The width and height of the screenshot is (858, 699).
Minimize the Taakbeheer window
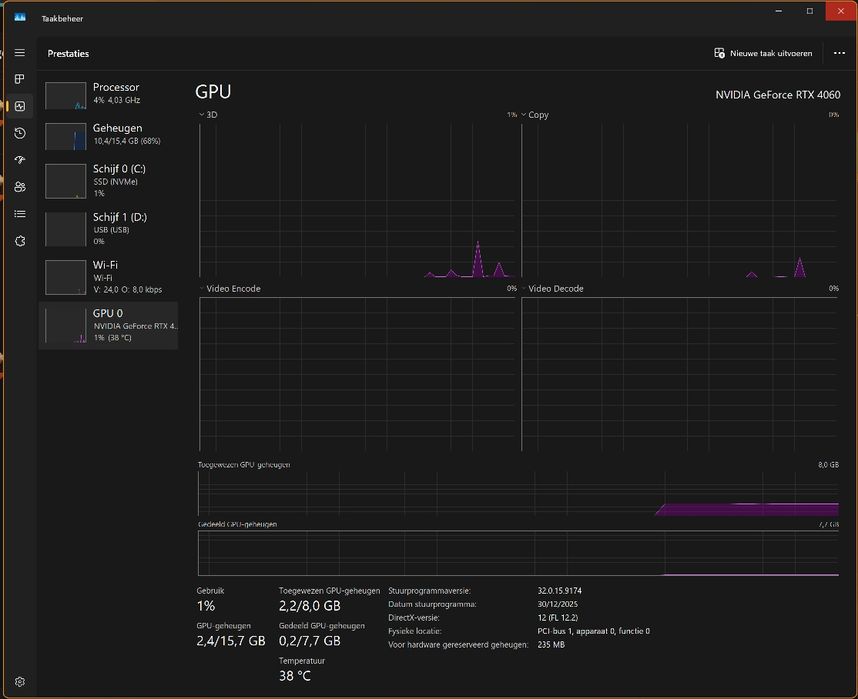(779, 11)
